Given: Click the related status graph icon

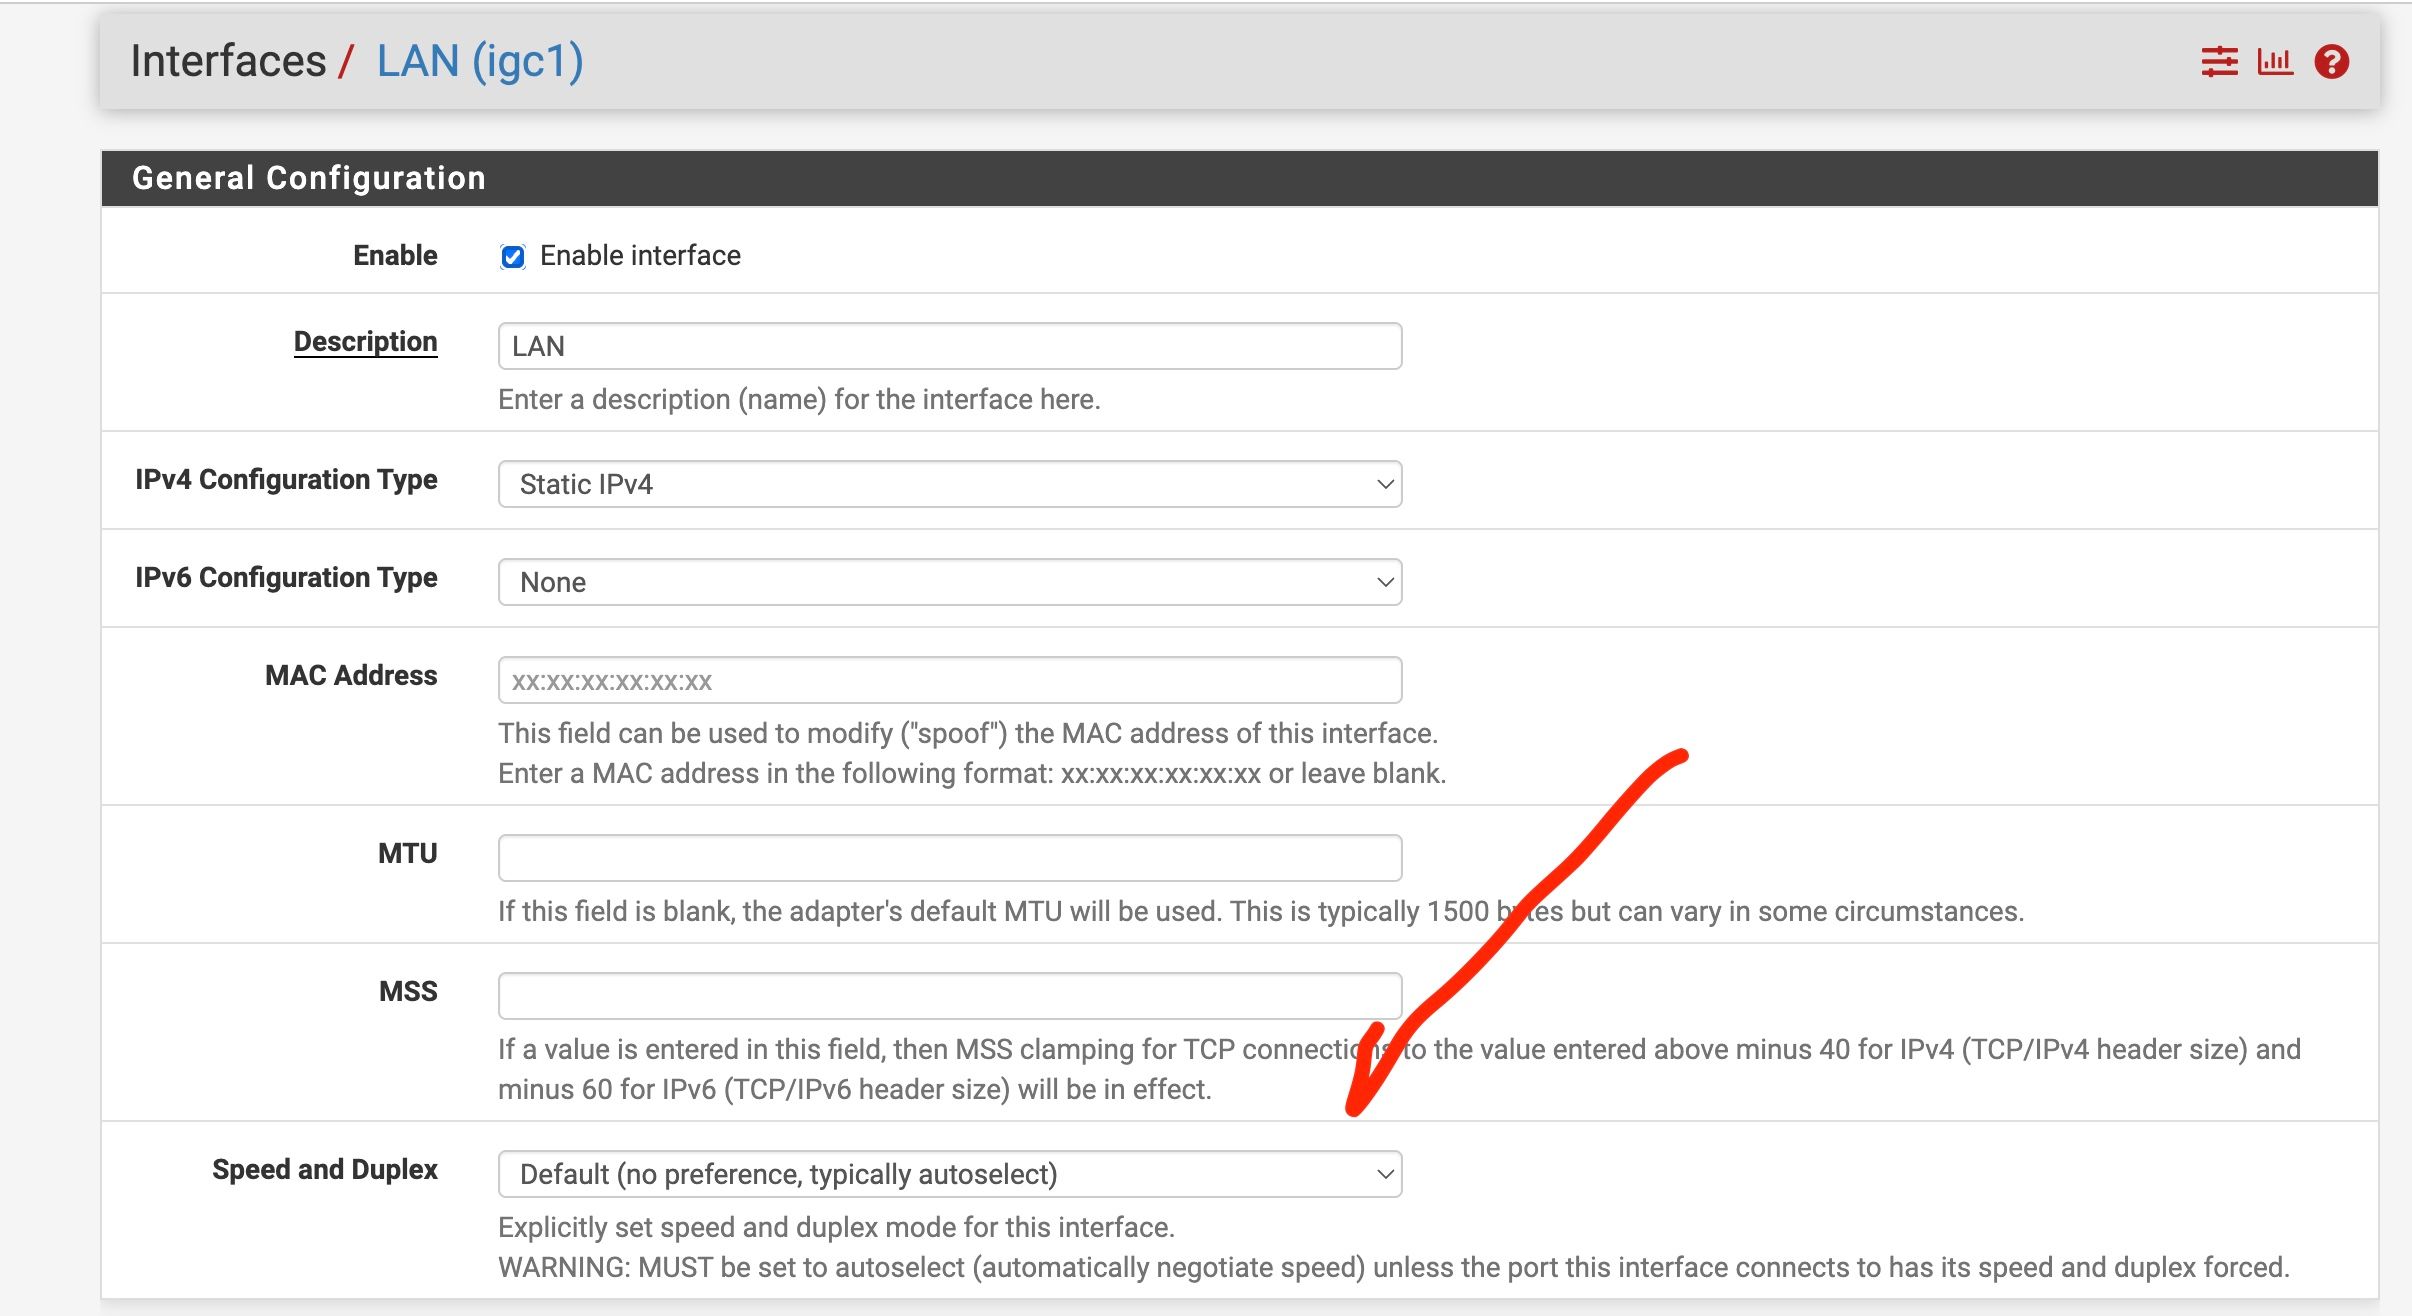Looking at the screenshot, I should pyautogui.click(x=2275, y=62).
